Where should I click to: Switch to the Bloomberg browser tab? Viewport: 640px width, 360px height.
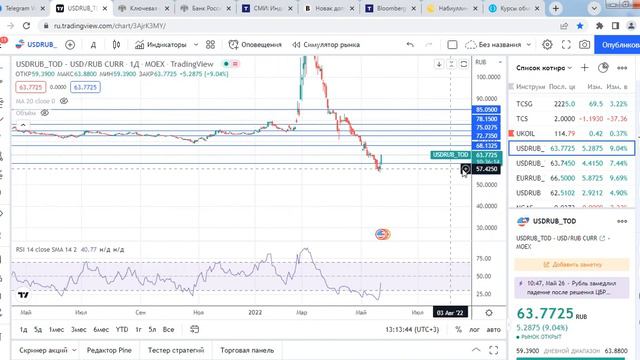pos(391,8)
